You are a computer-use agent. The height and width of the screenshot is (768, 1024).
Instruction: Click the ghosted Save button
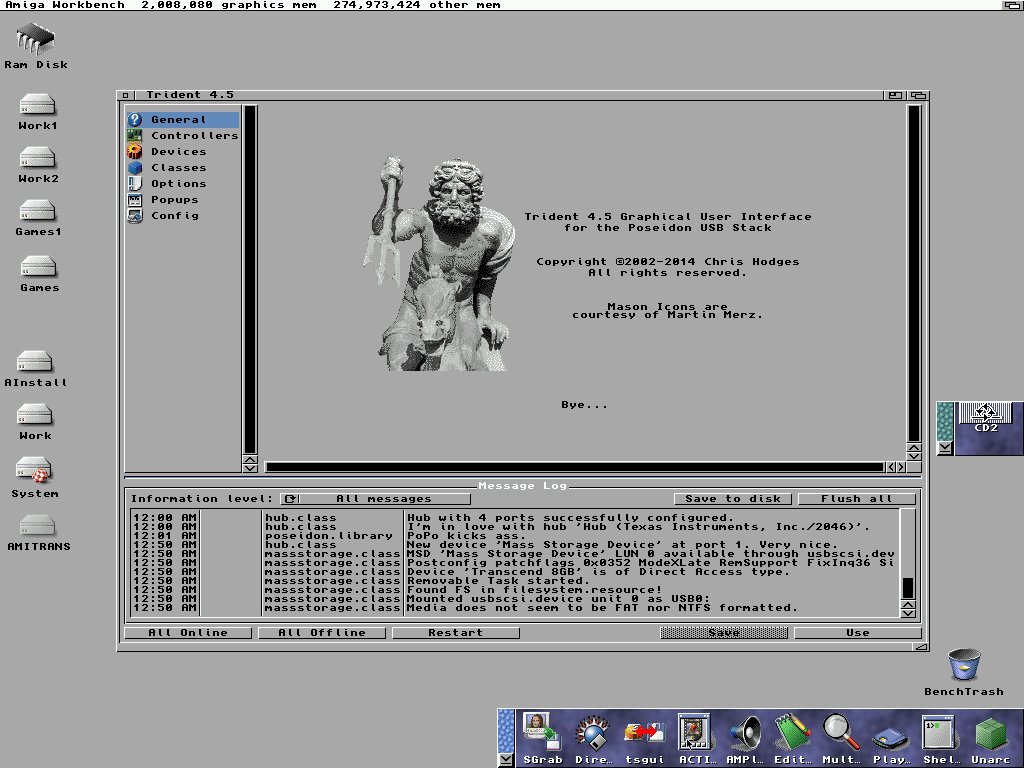(x=724, y=633)
